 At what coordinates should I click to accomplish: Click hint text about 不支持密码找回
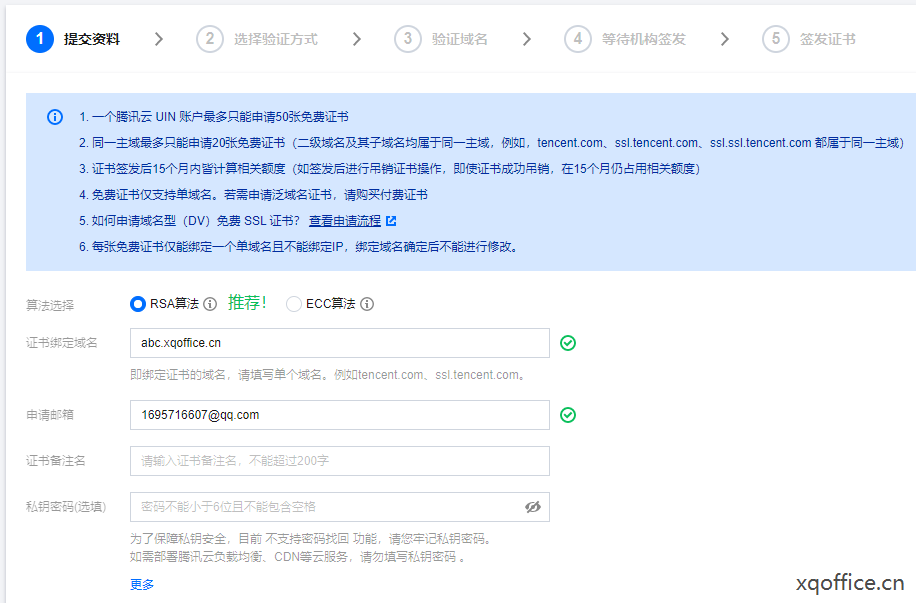[312, 539]
